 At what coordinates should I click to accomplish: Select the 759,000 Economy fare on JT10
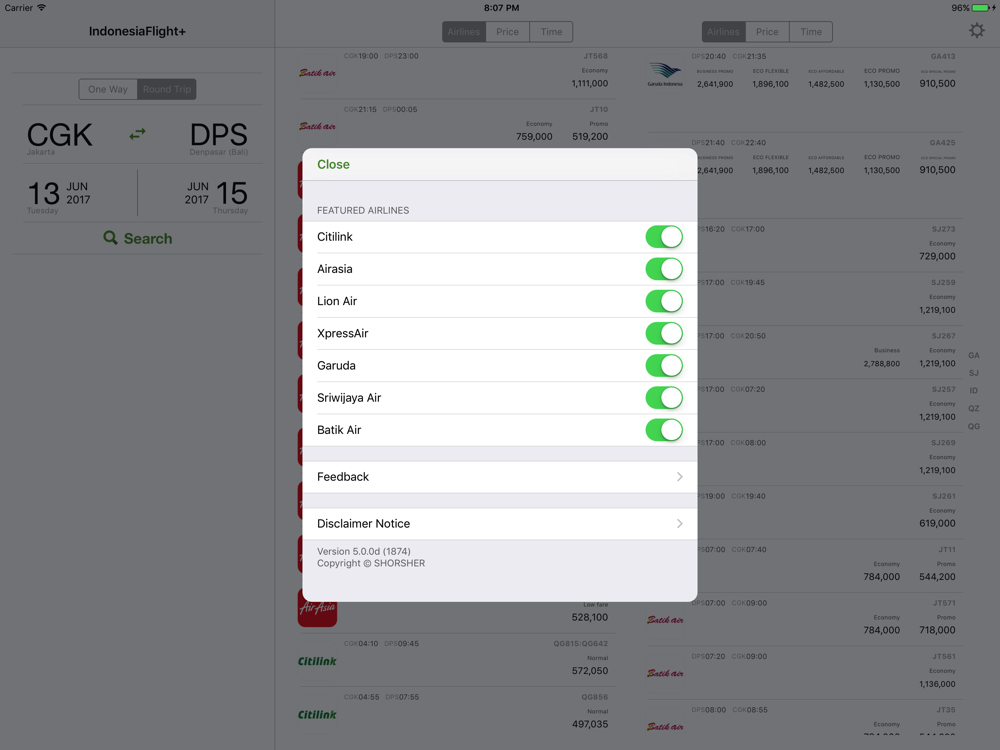pyautogui.click(x=534, y=136)
